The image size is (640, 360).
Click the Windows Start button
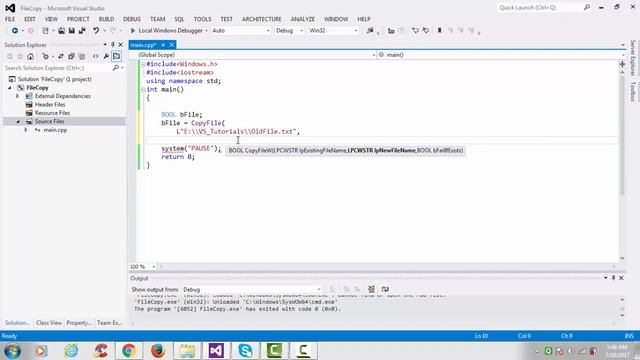pyautogui.click(x=12, y=351)
